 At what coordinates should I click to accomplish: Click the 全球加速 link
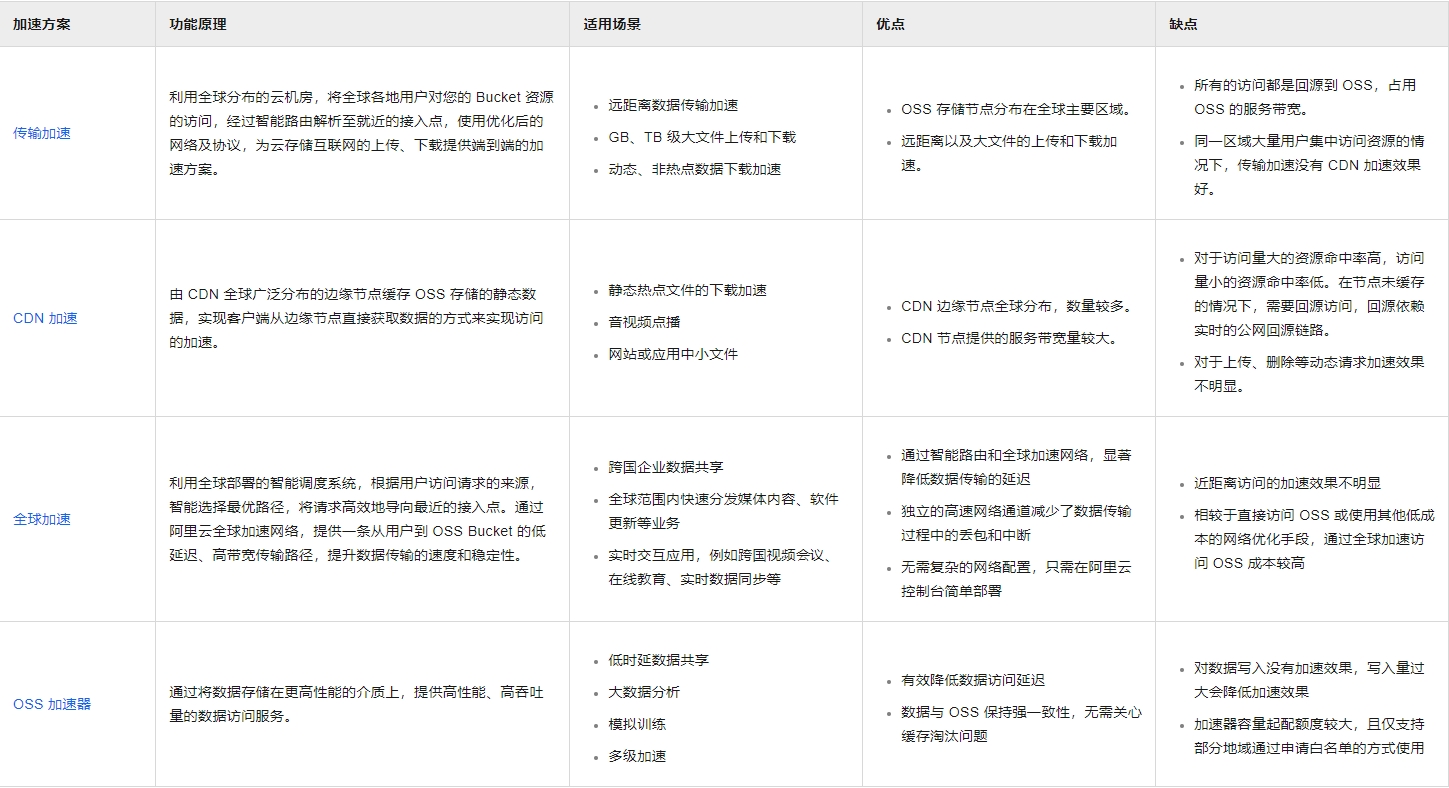(x=42, y=519)
